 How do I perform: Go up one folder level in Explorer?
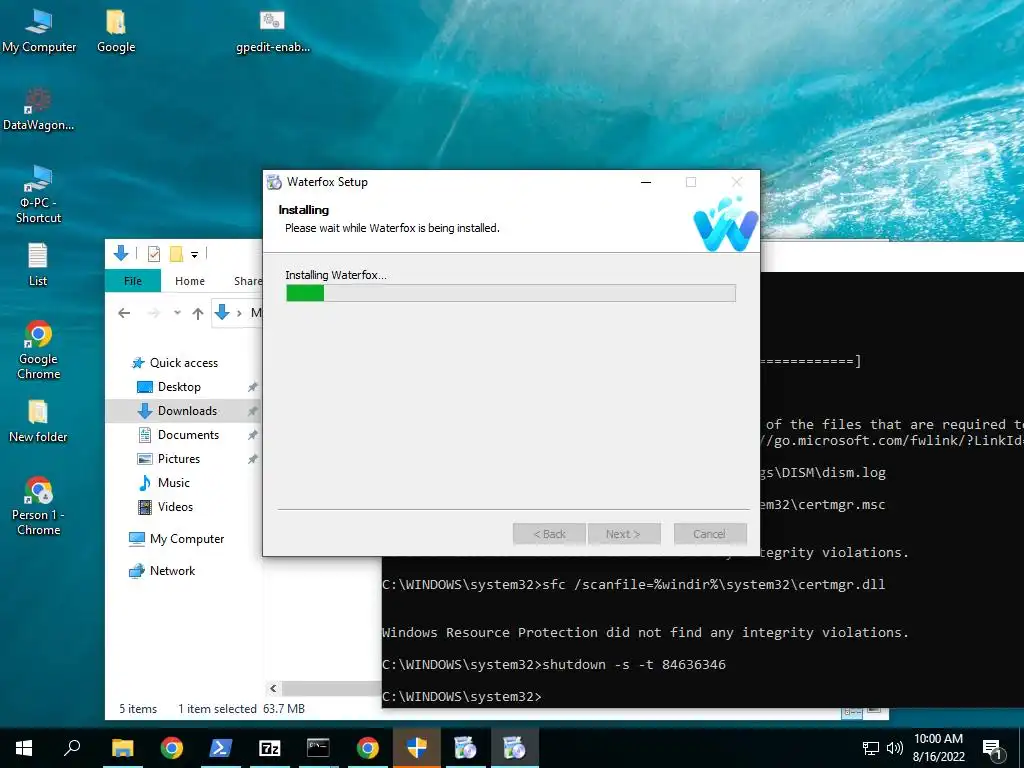(198, 313)
